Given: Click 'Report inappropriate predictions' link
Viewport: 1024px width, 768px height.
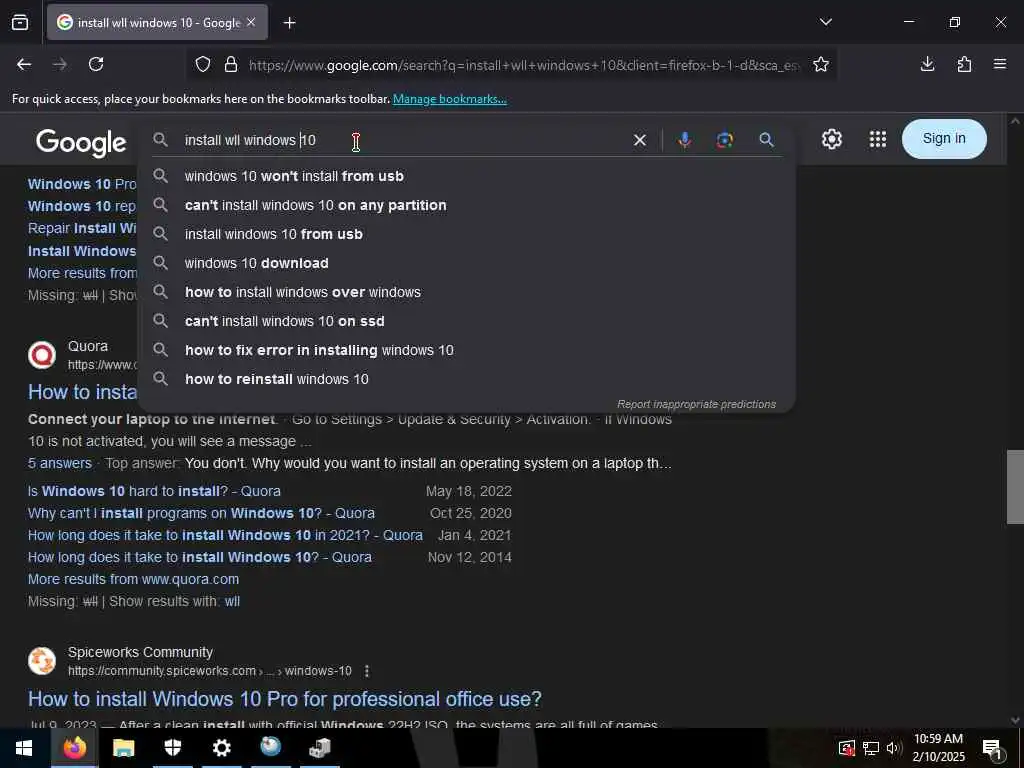Looking at the screenshot, I should [x=696, y=404].
